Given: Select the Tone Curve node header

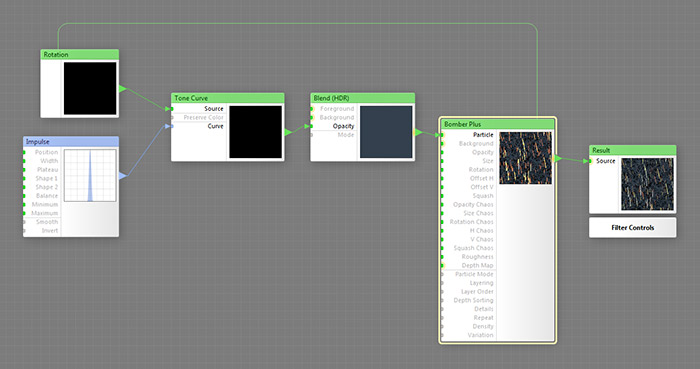Looking at the screenshot, I should 228,98.
